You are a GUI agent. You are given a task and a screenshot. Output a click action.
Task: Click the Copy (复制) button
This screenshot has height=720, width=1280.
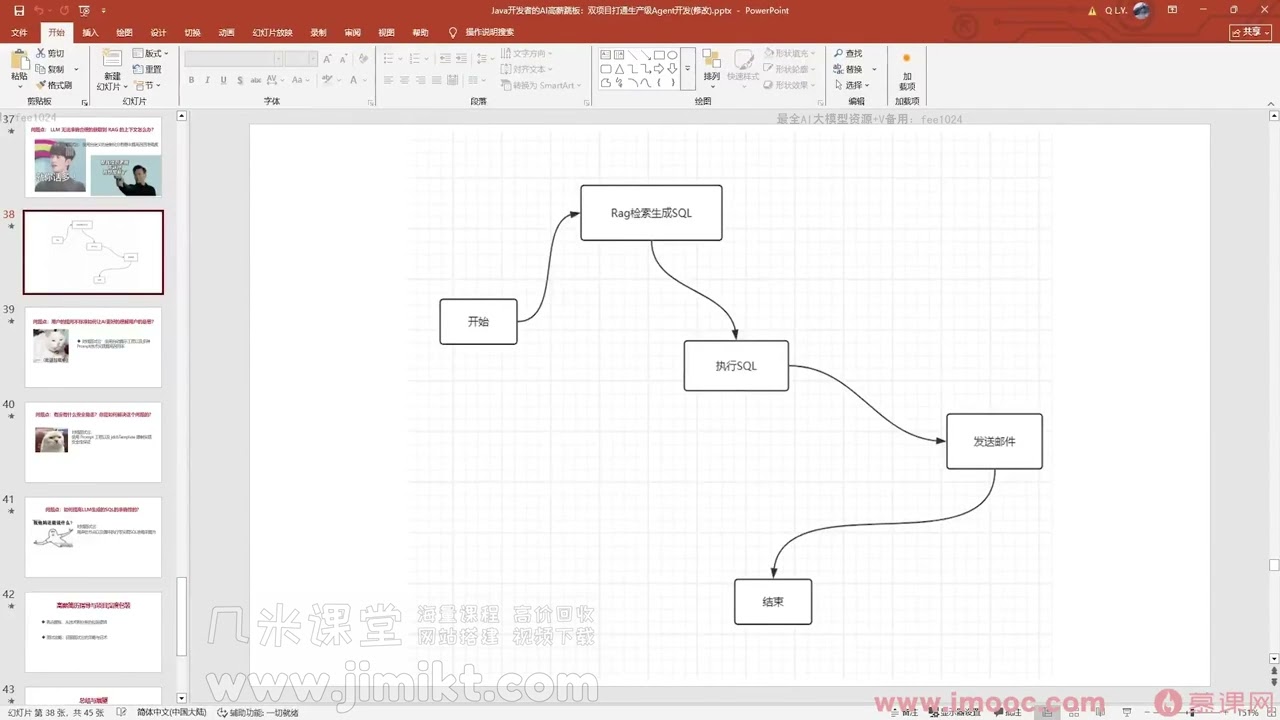(49, 69)
